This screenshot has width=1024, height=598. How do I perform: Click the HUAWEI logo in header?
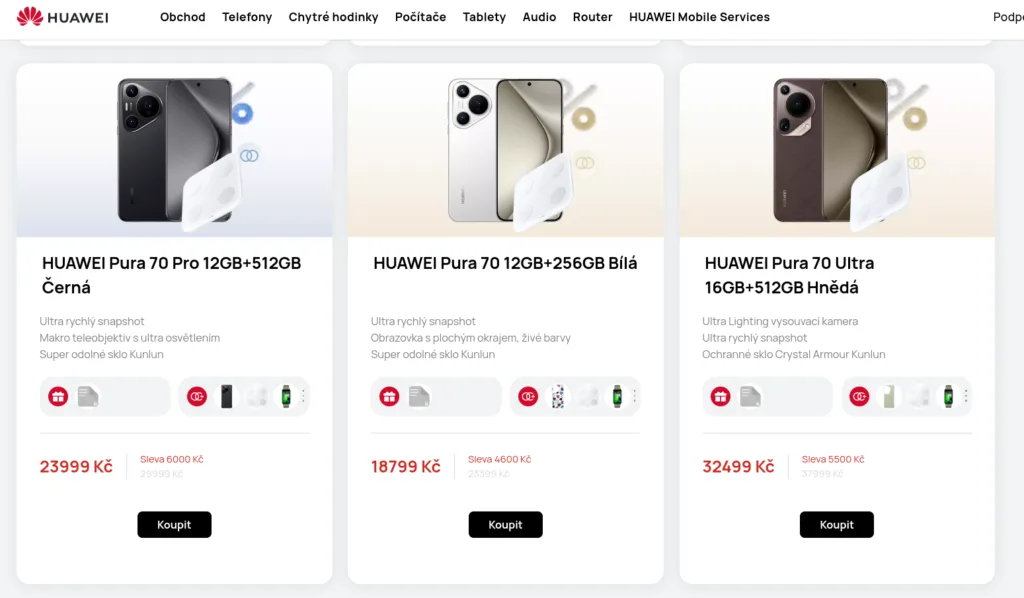(62, 17)
